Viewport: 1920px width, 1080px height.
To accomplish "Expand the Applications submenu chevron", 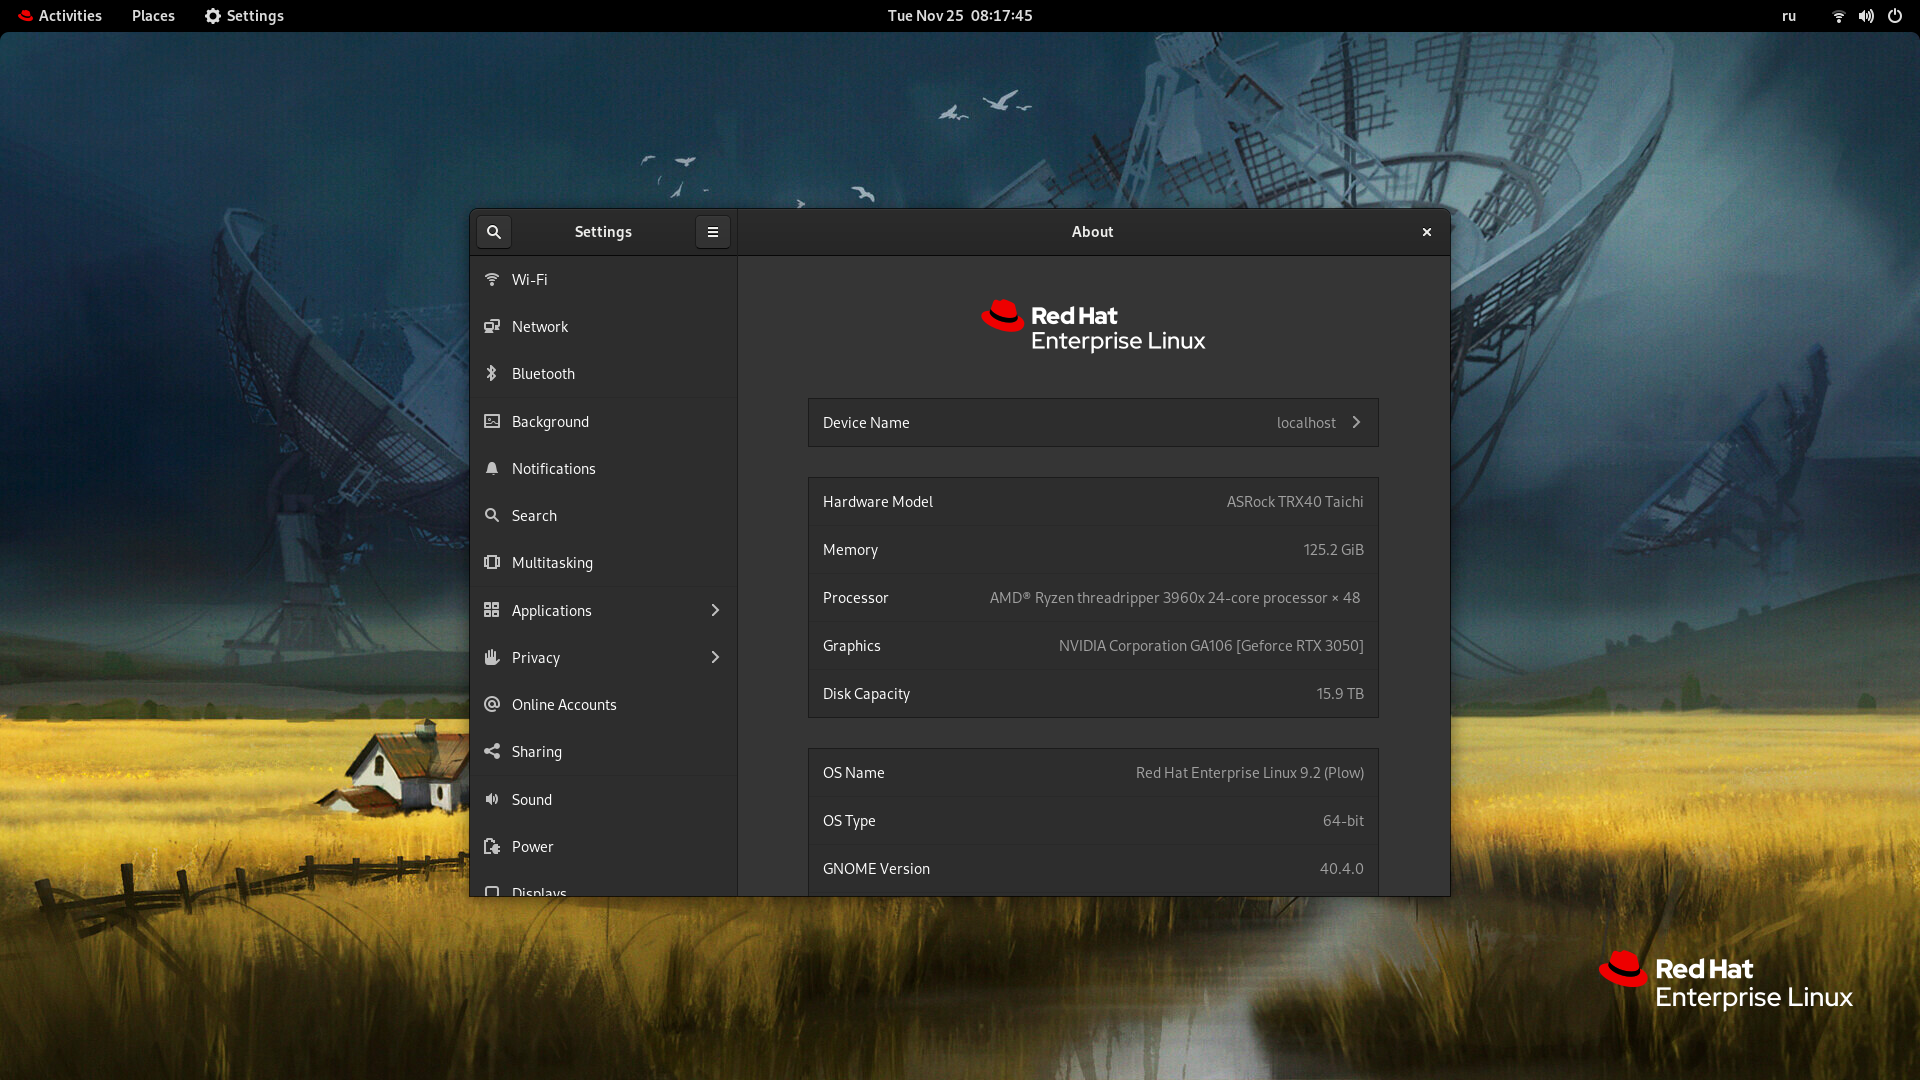I will pos(715,611).
